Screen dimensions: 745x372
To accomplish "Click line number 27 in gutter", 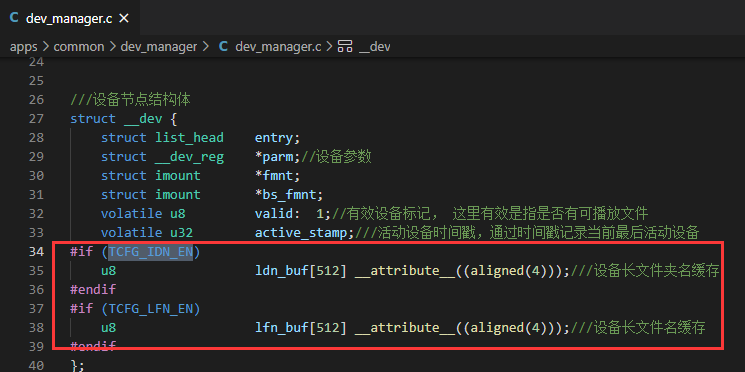I will click(x=36, y=119).
